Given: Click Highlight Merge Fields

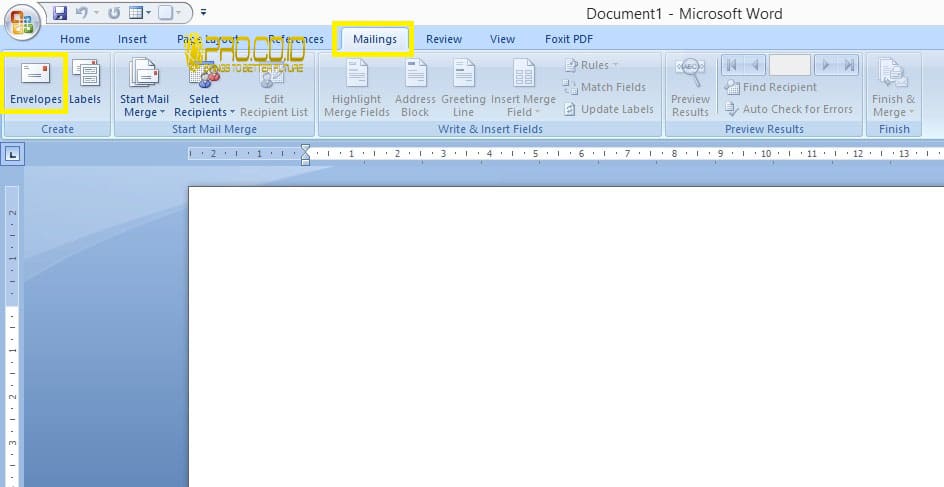Looking at the screenshot, I should 356,88.
